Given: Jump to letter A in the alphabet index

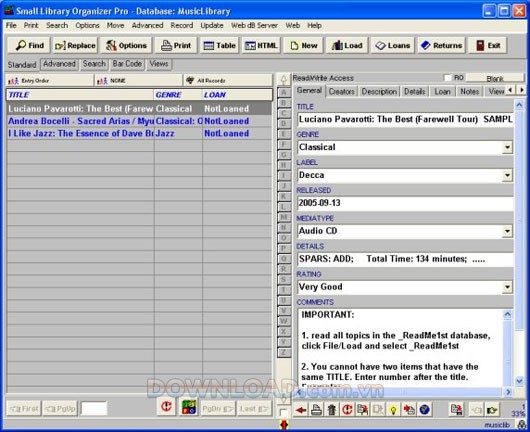Looking at the screenshot, I should (284, 92).
